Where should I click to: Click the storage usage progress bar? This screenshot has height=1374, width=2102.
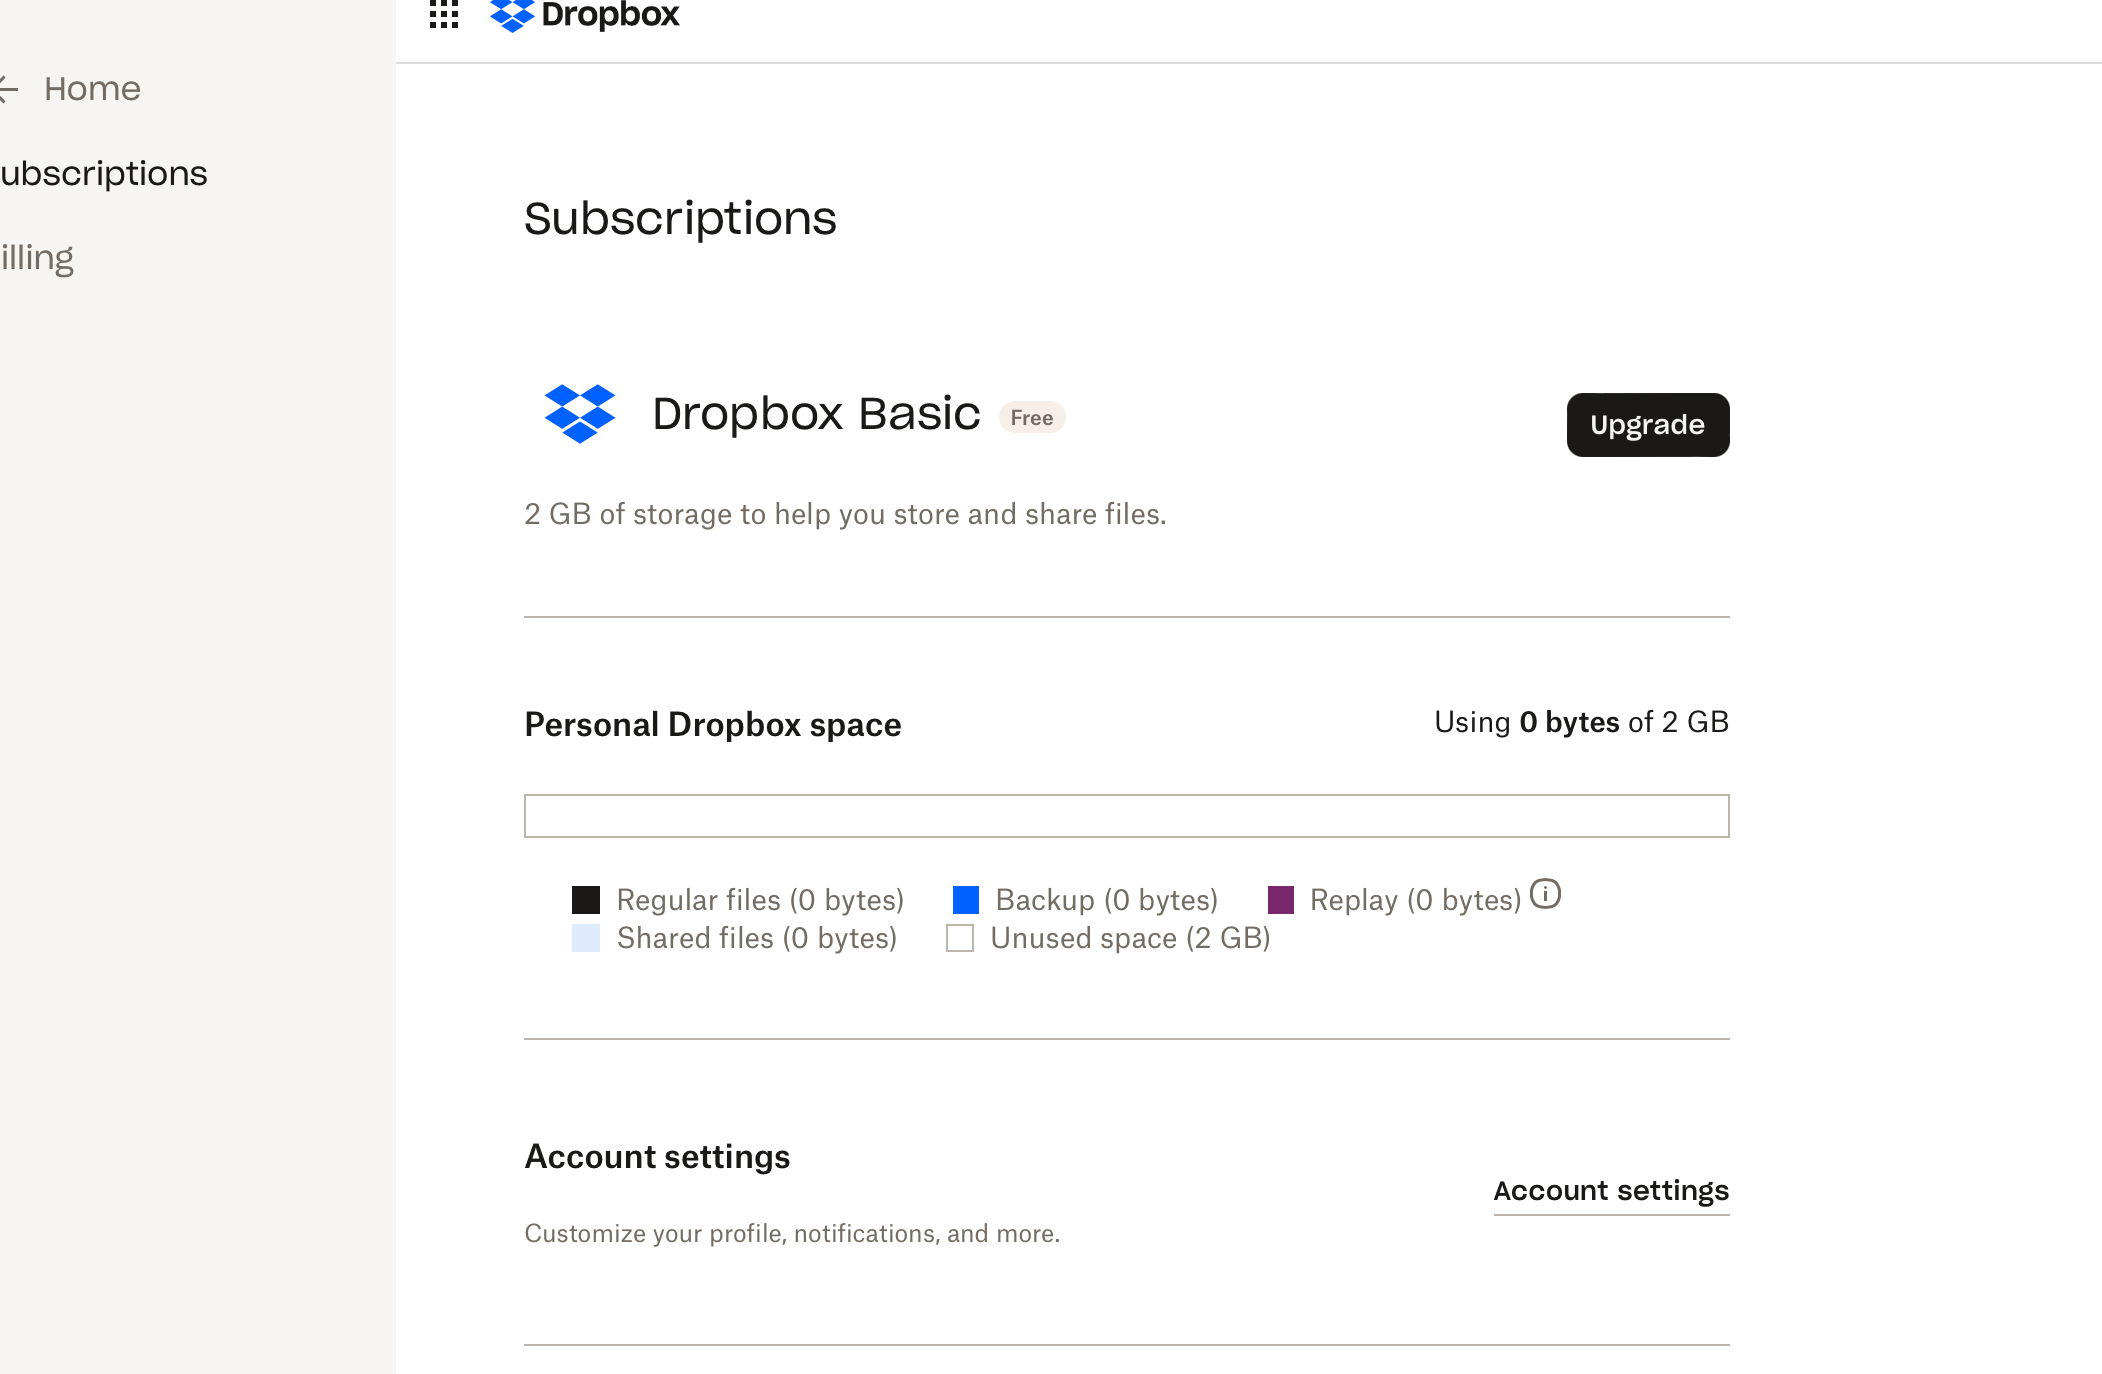tap(1126, 816)
